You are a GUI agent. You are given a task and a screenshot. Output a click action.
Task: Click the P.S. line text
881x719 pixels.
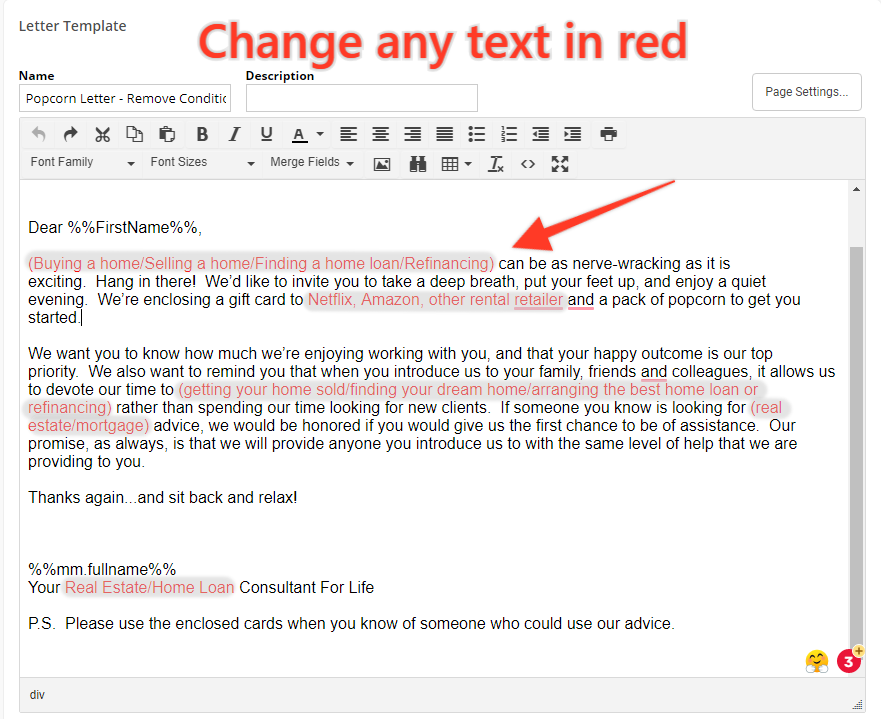click(351, 624)
